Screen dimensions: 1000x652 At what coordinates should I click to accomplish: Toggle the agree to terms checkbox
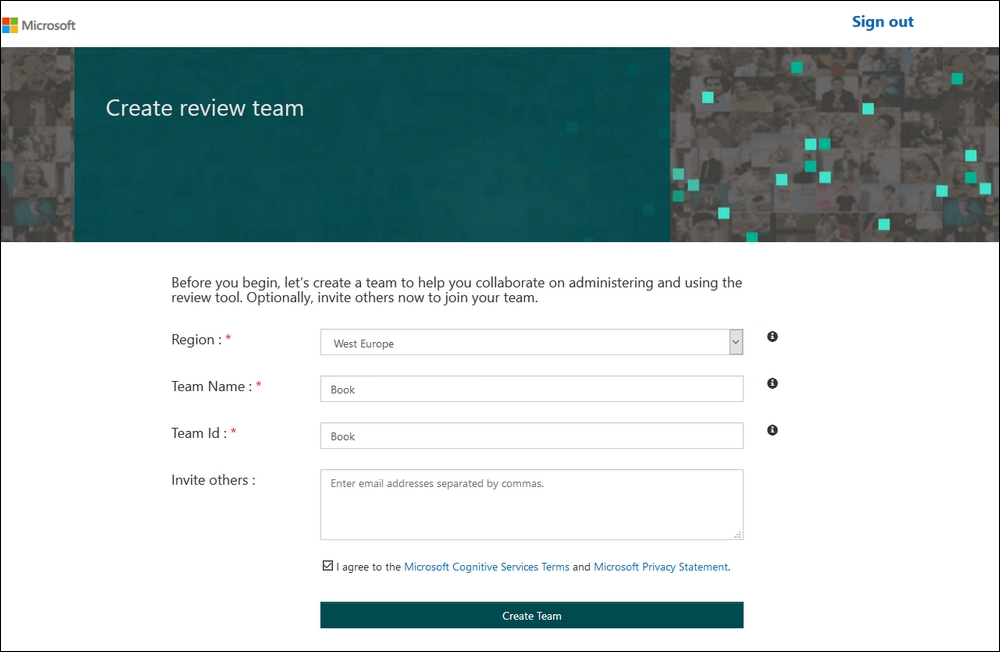[328, 566]
